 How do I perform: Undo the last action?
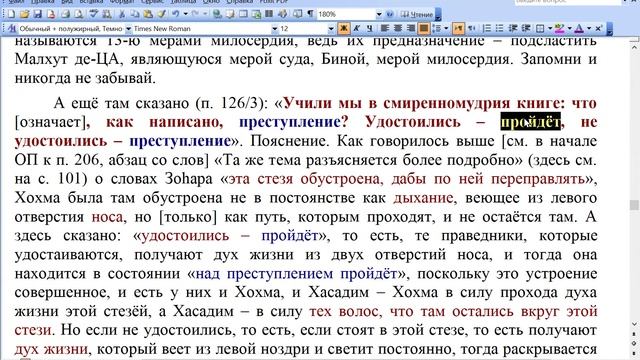(176, 14)
